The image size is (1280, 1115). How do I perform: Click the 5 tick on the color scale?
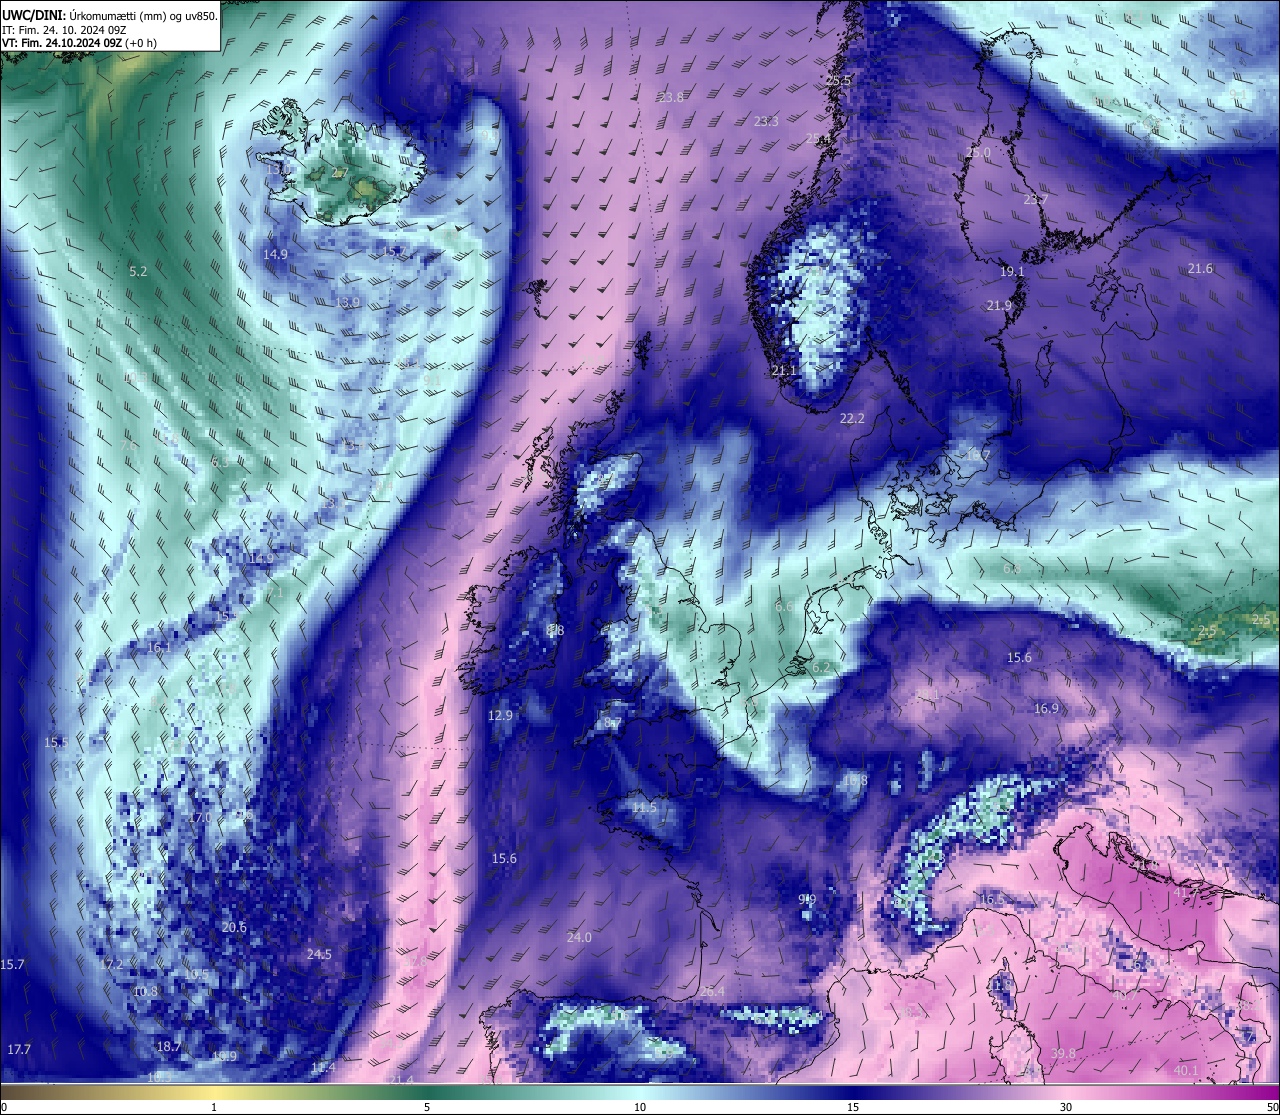[x=427, y=1107]
